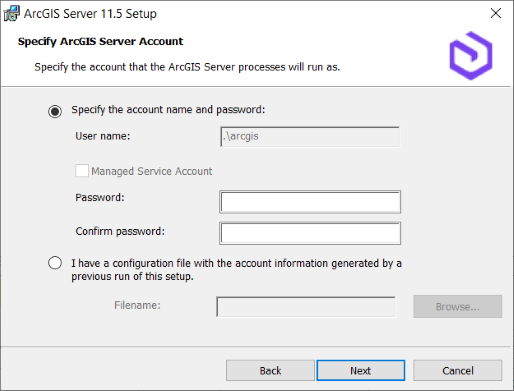Click the ArcGIS Server installer icon in title bar
Image resolution: width=514 pixels, height=391 pixels.
coord(12,13)
